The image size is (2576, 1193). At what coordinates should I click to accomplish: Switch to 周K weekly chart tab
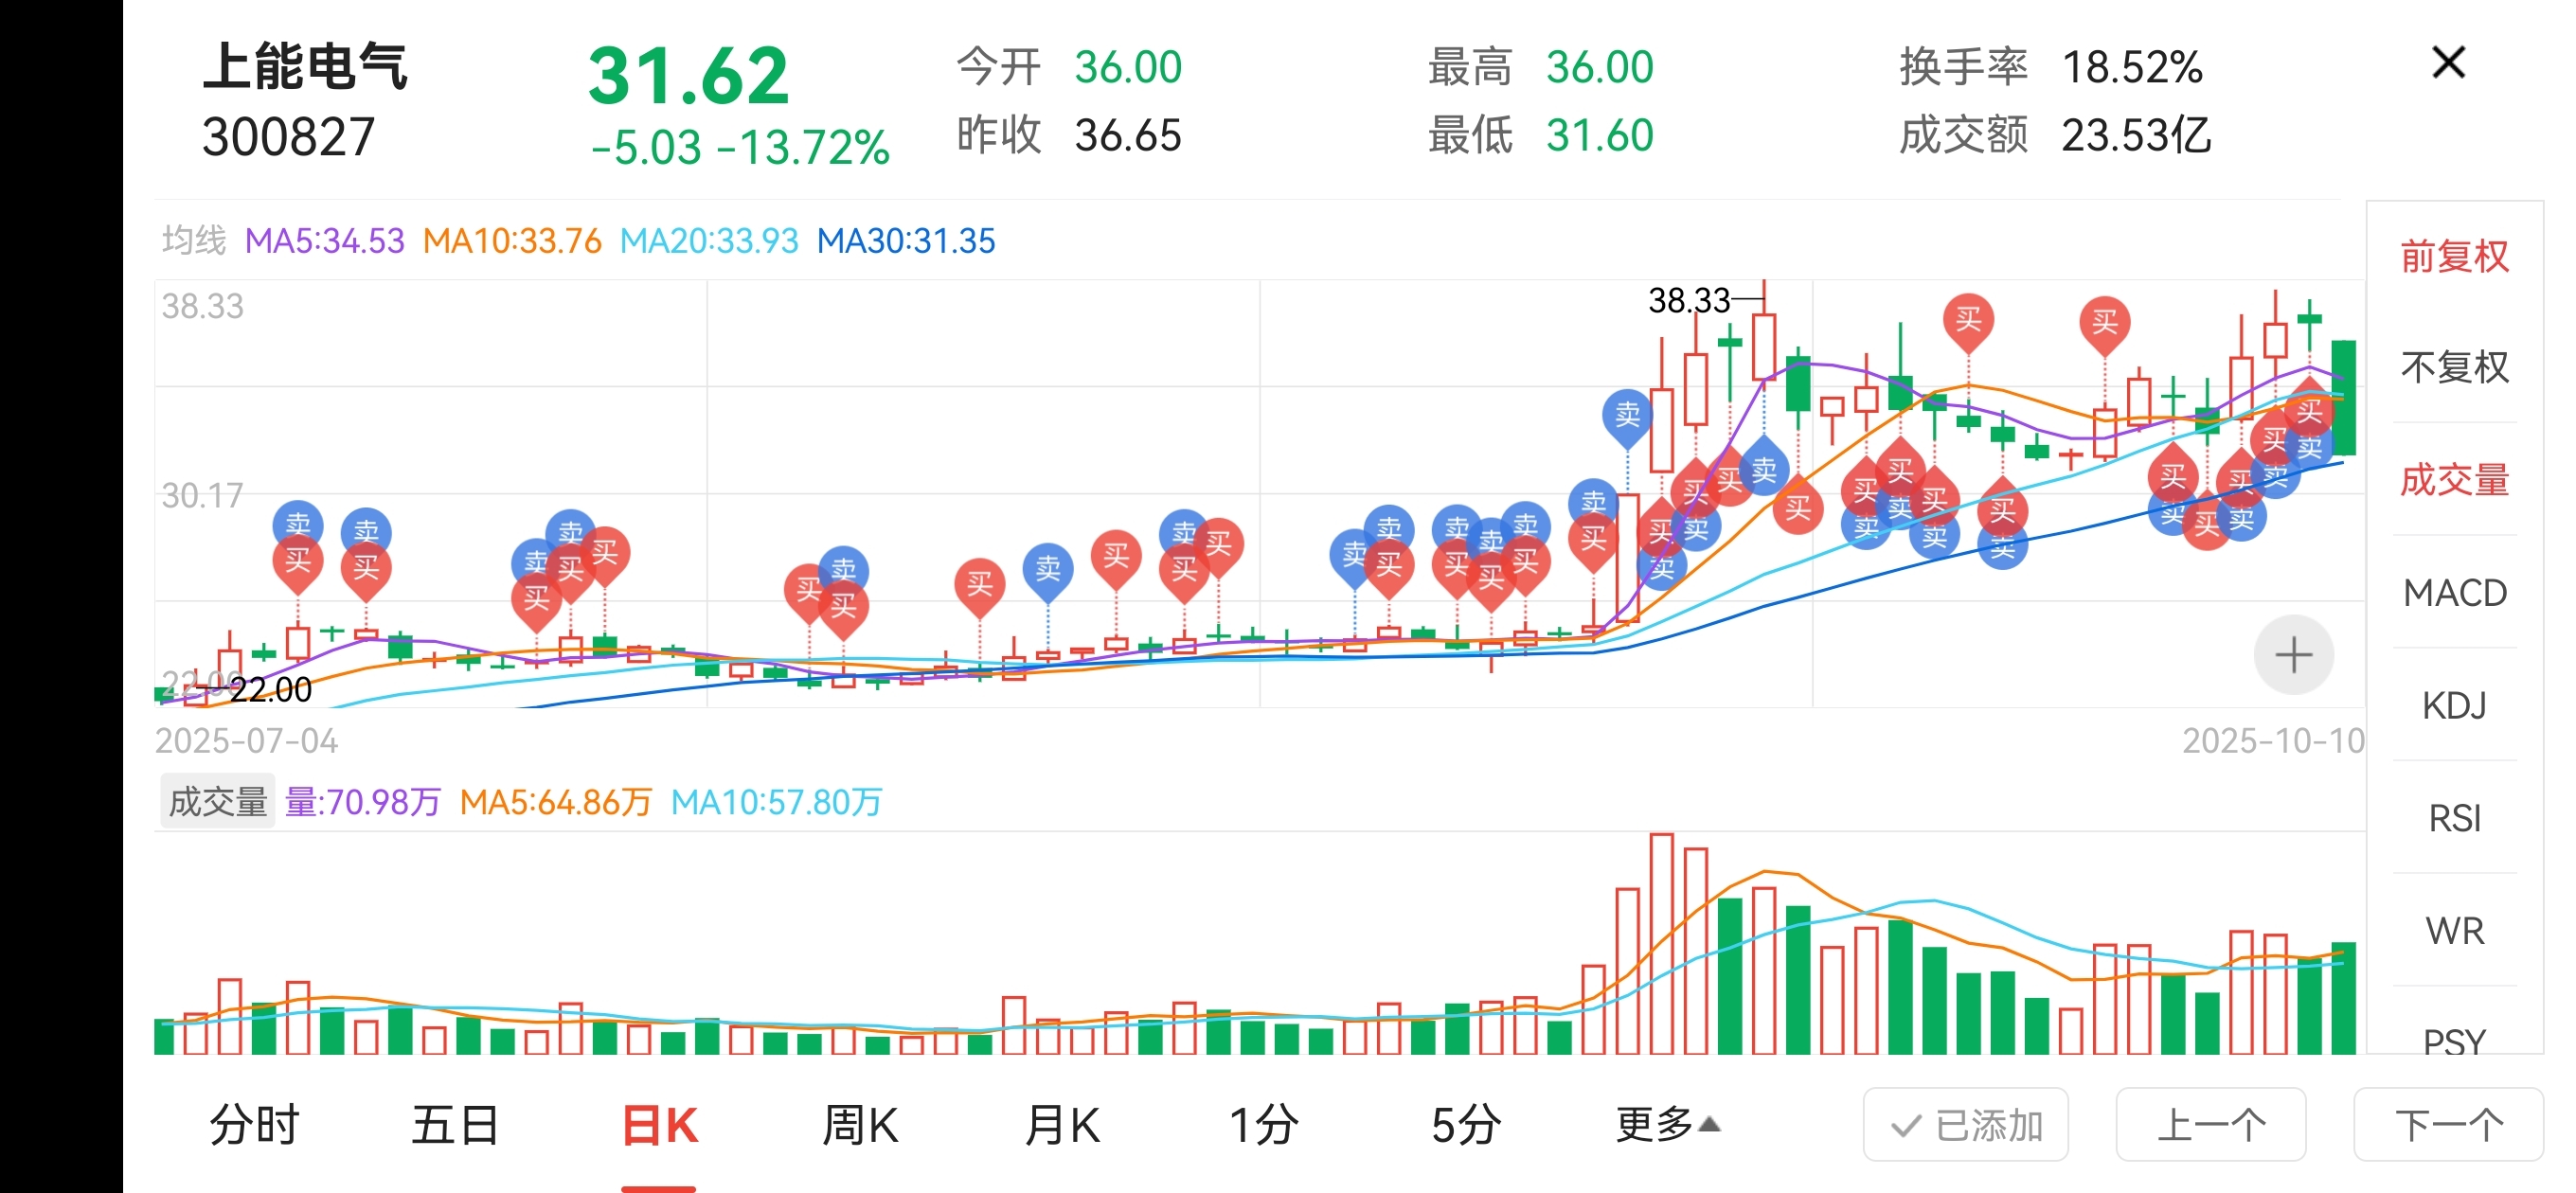(859, 1125)
